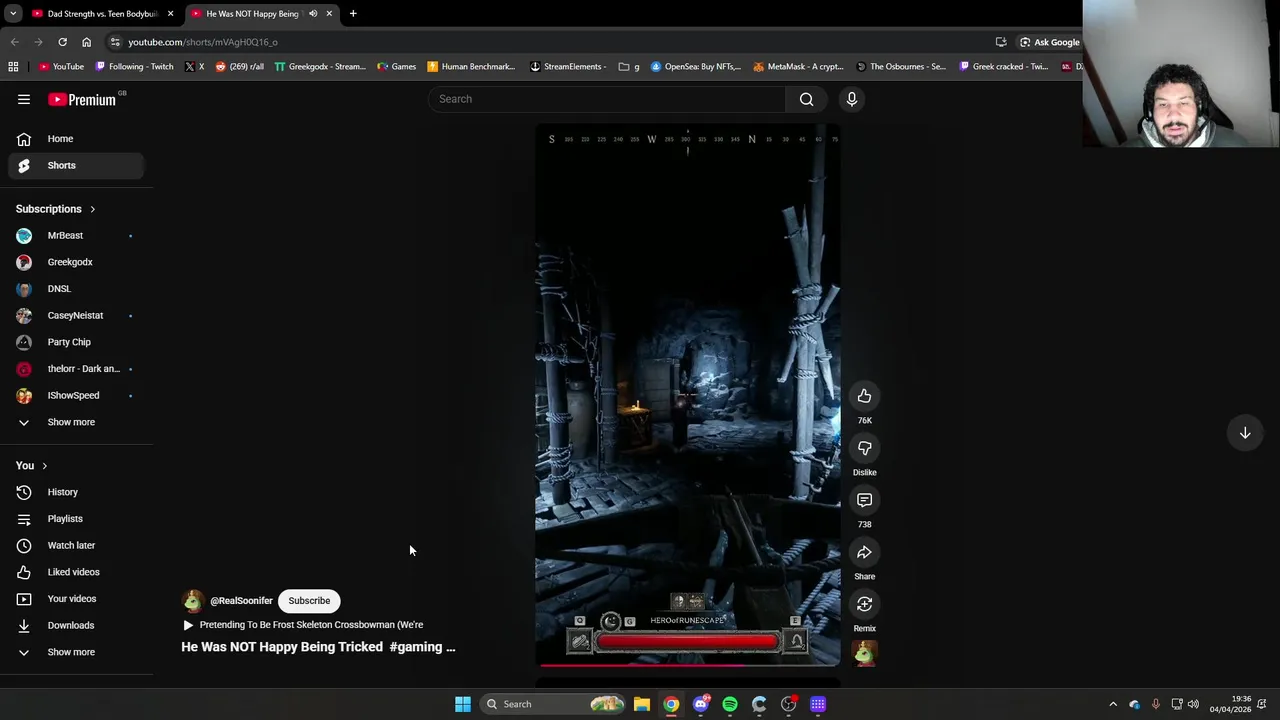Open the YouTube hamburger guide menu
The image size is (1280, 720).
point(24,99)
